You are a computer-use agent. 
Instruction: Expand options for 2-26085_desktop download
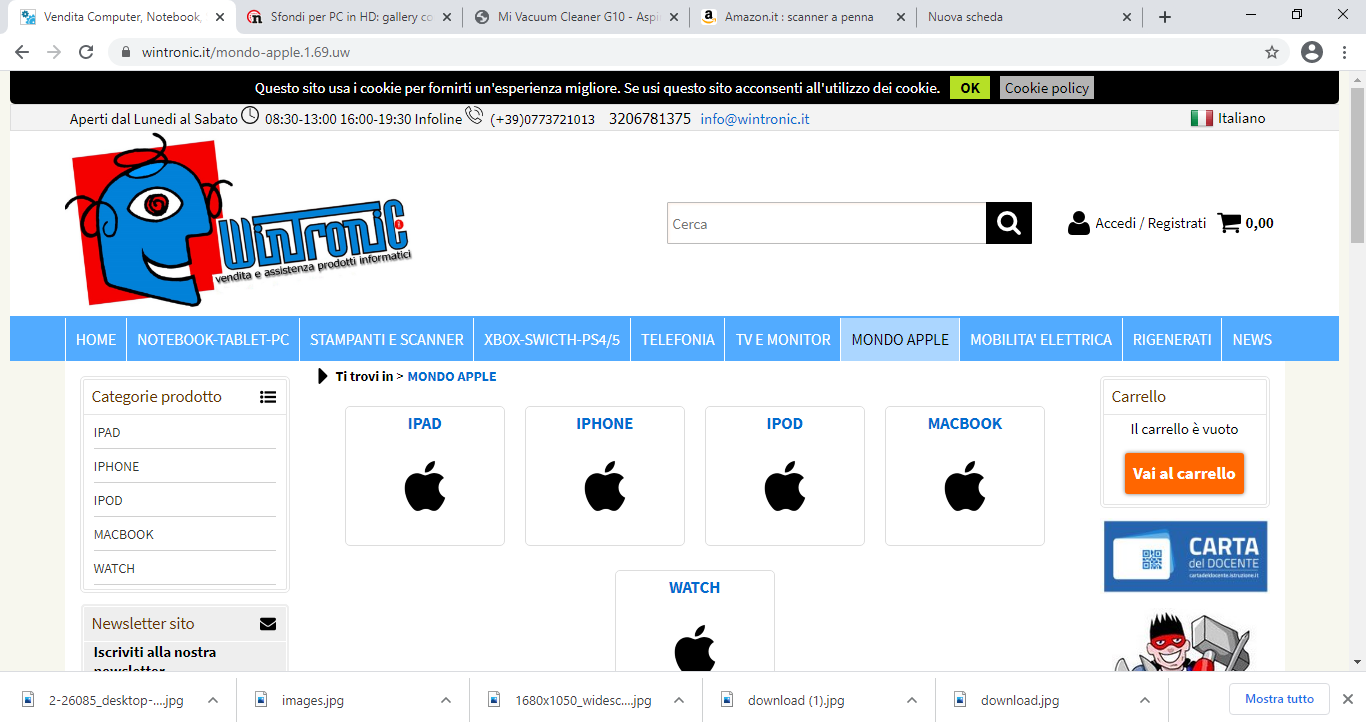click(212, 700)
